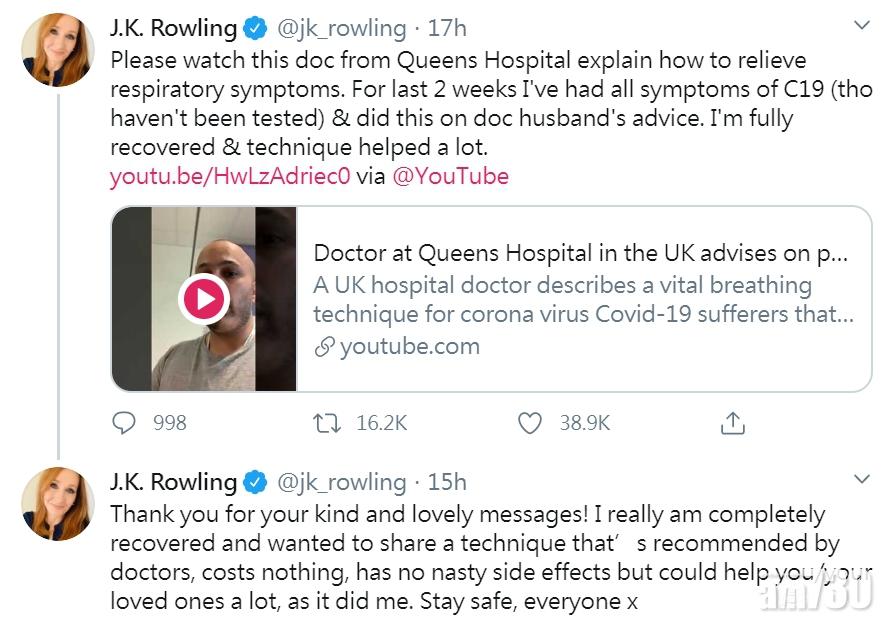Click the 15h timestamp on the second tweet
895x630 pixels.
click(x=447, y=482)
